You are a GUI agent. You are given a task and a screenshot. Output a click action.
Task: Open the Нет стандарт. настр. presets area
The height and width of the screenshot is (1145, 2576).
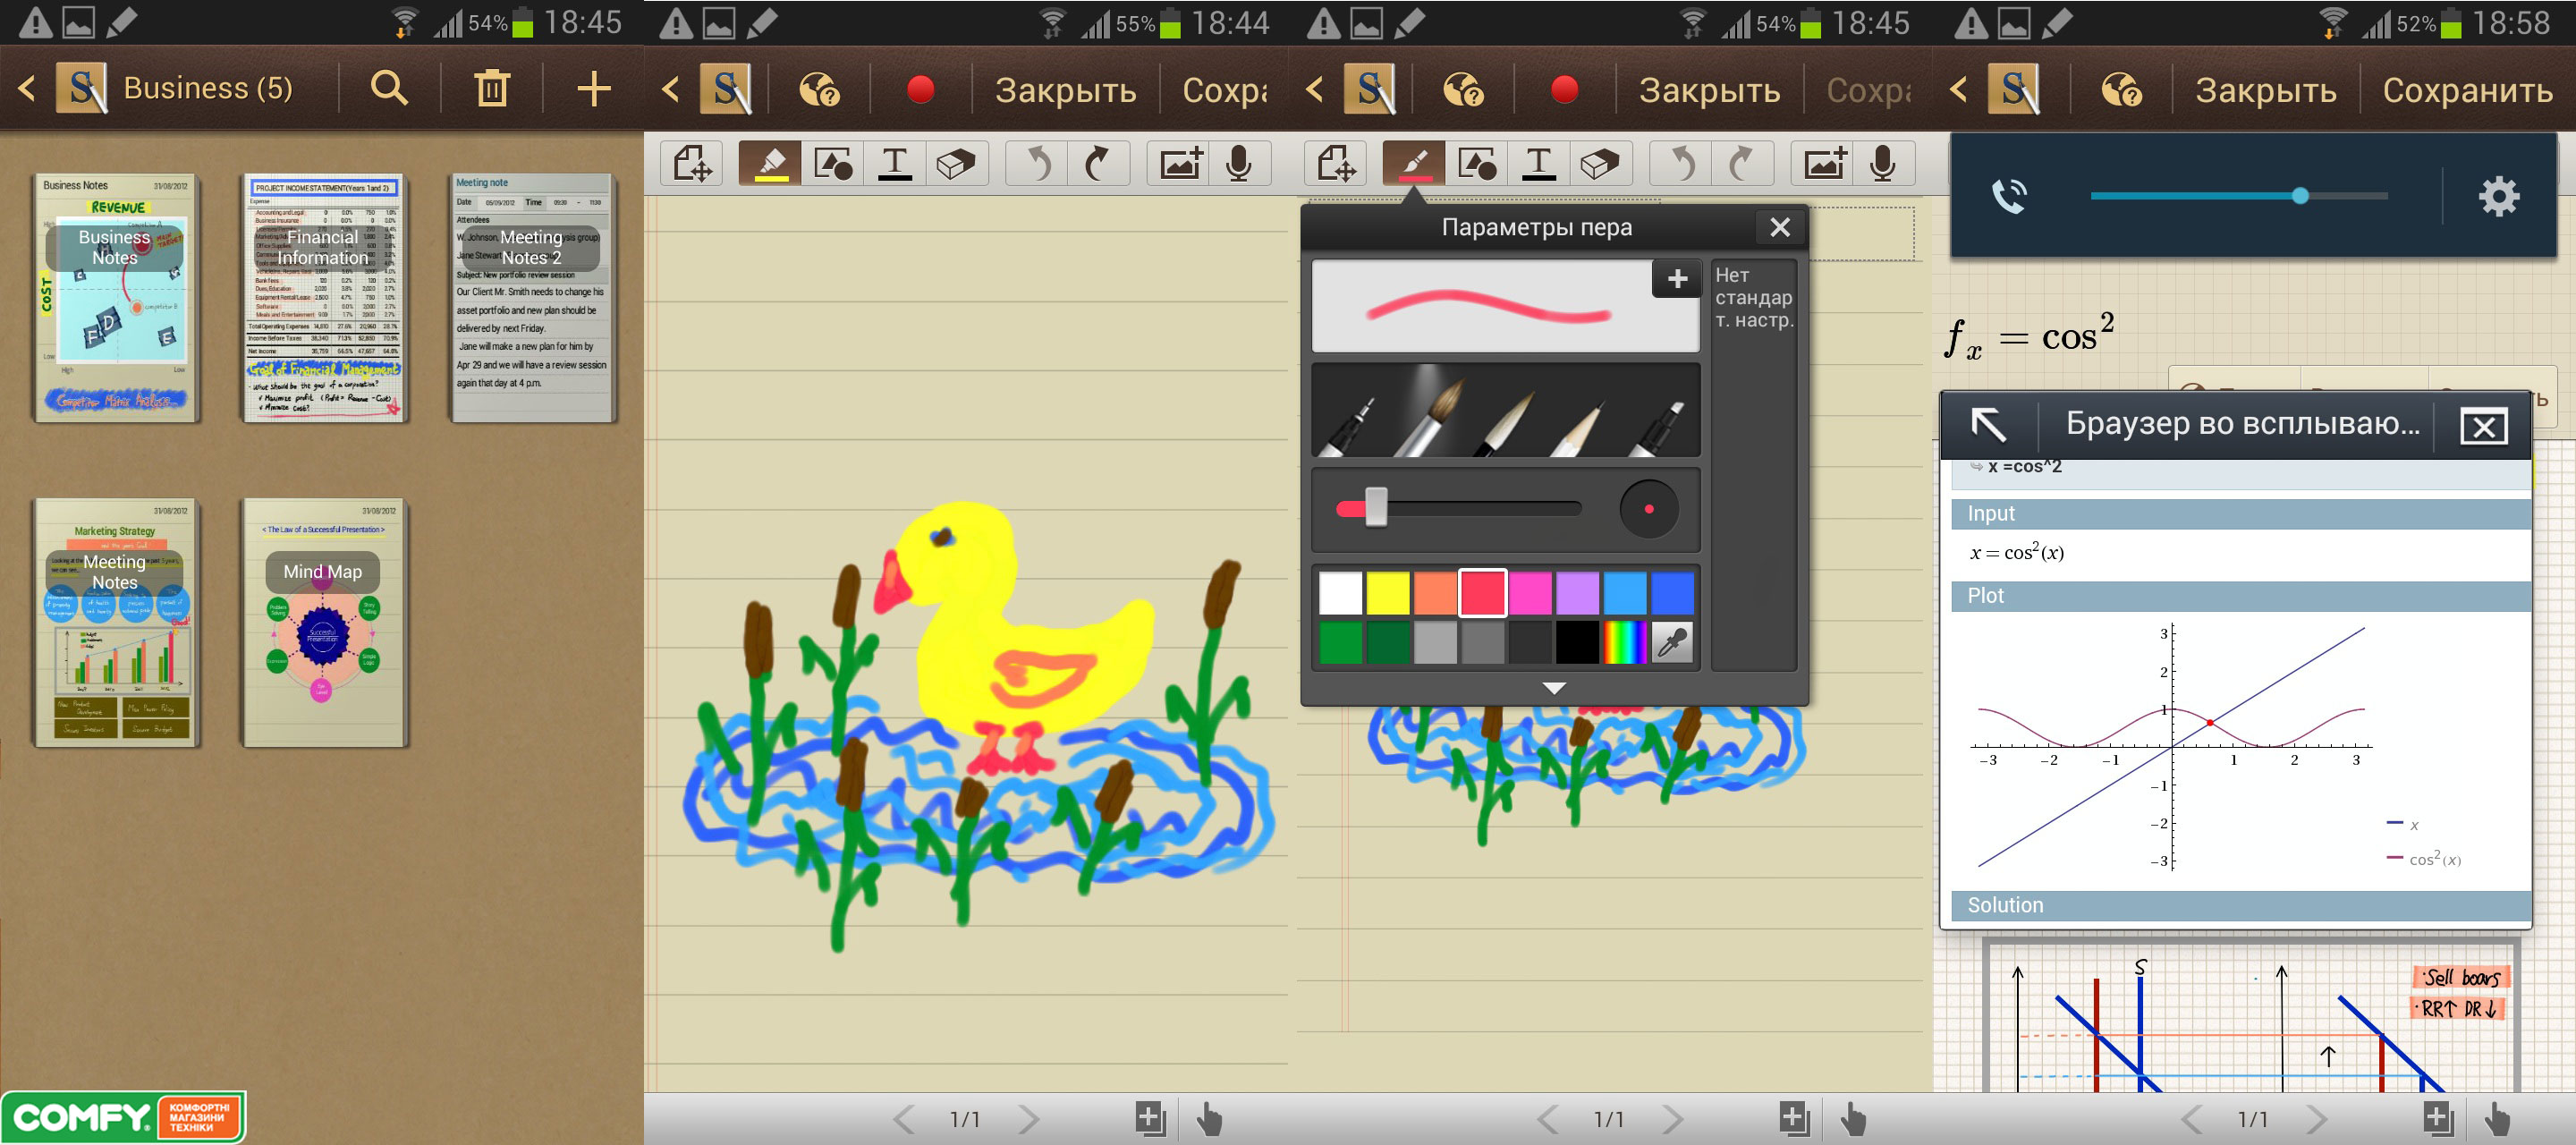pos(1754,464)
